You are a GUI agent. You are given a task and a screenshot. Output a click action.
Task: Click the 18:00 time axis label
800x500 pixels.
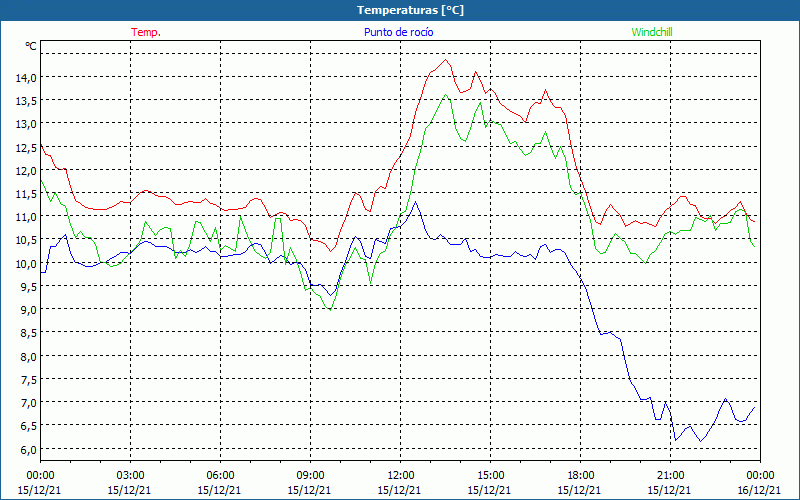pos(580,476)
